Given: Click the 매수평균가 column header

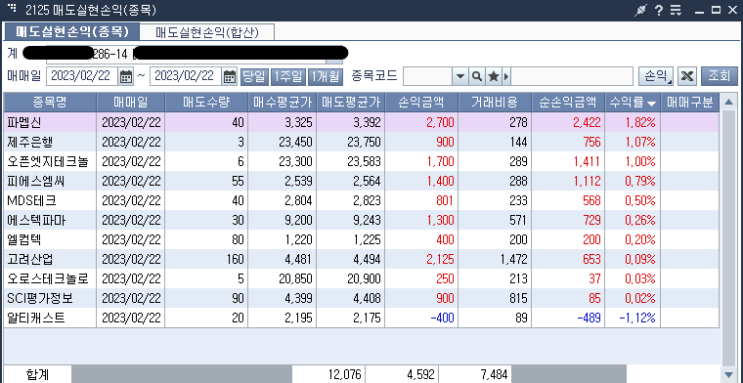Looking at the screenshot, I should [x=282, y=102].
